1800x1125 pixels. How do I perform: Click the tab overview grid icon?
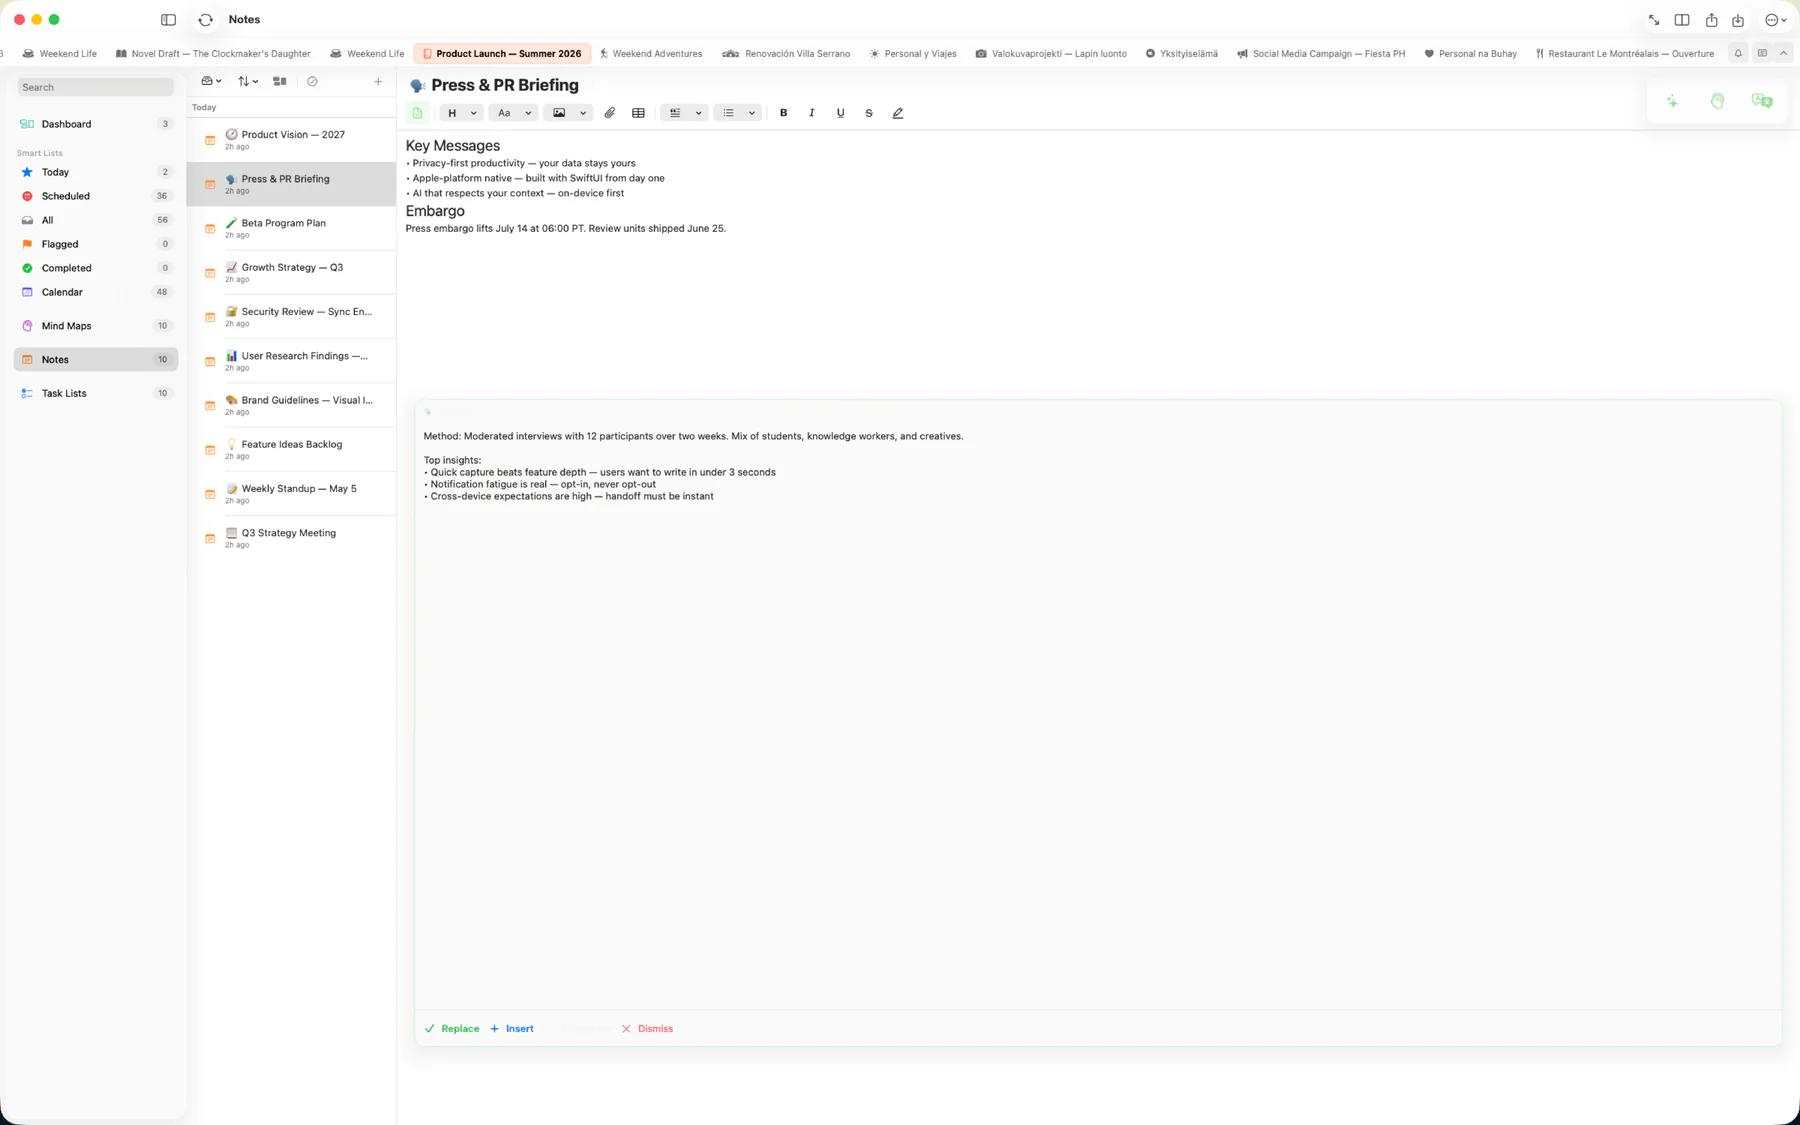1762,53
